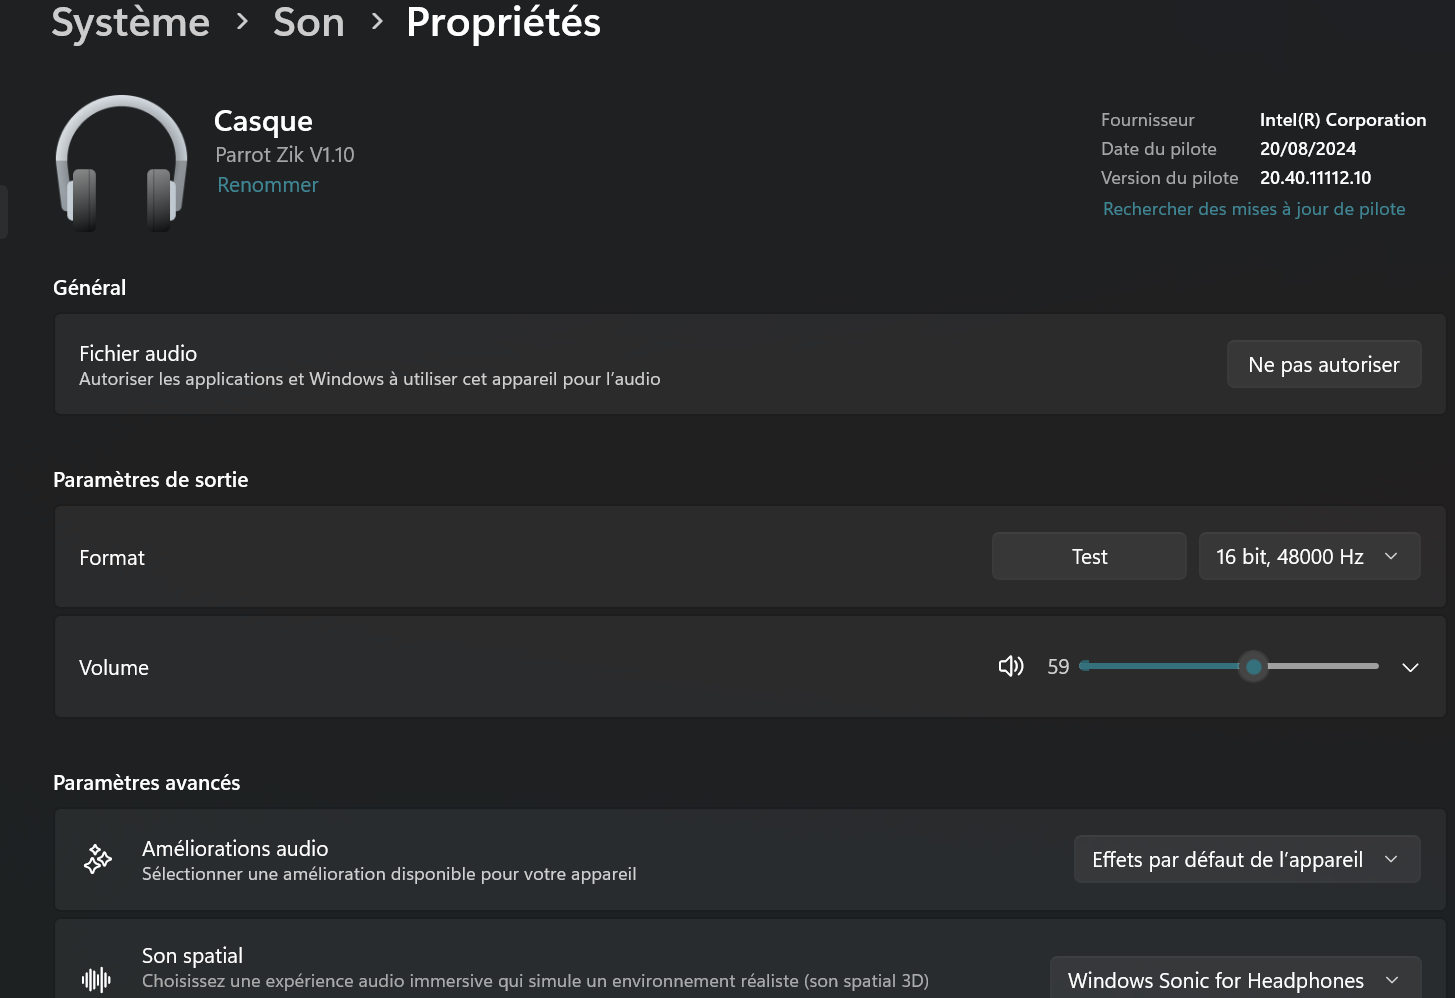Expand the Volume section chevron

pos(1410,667)
